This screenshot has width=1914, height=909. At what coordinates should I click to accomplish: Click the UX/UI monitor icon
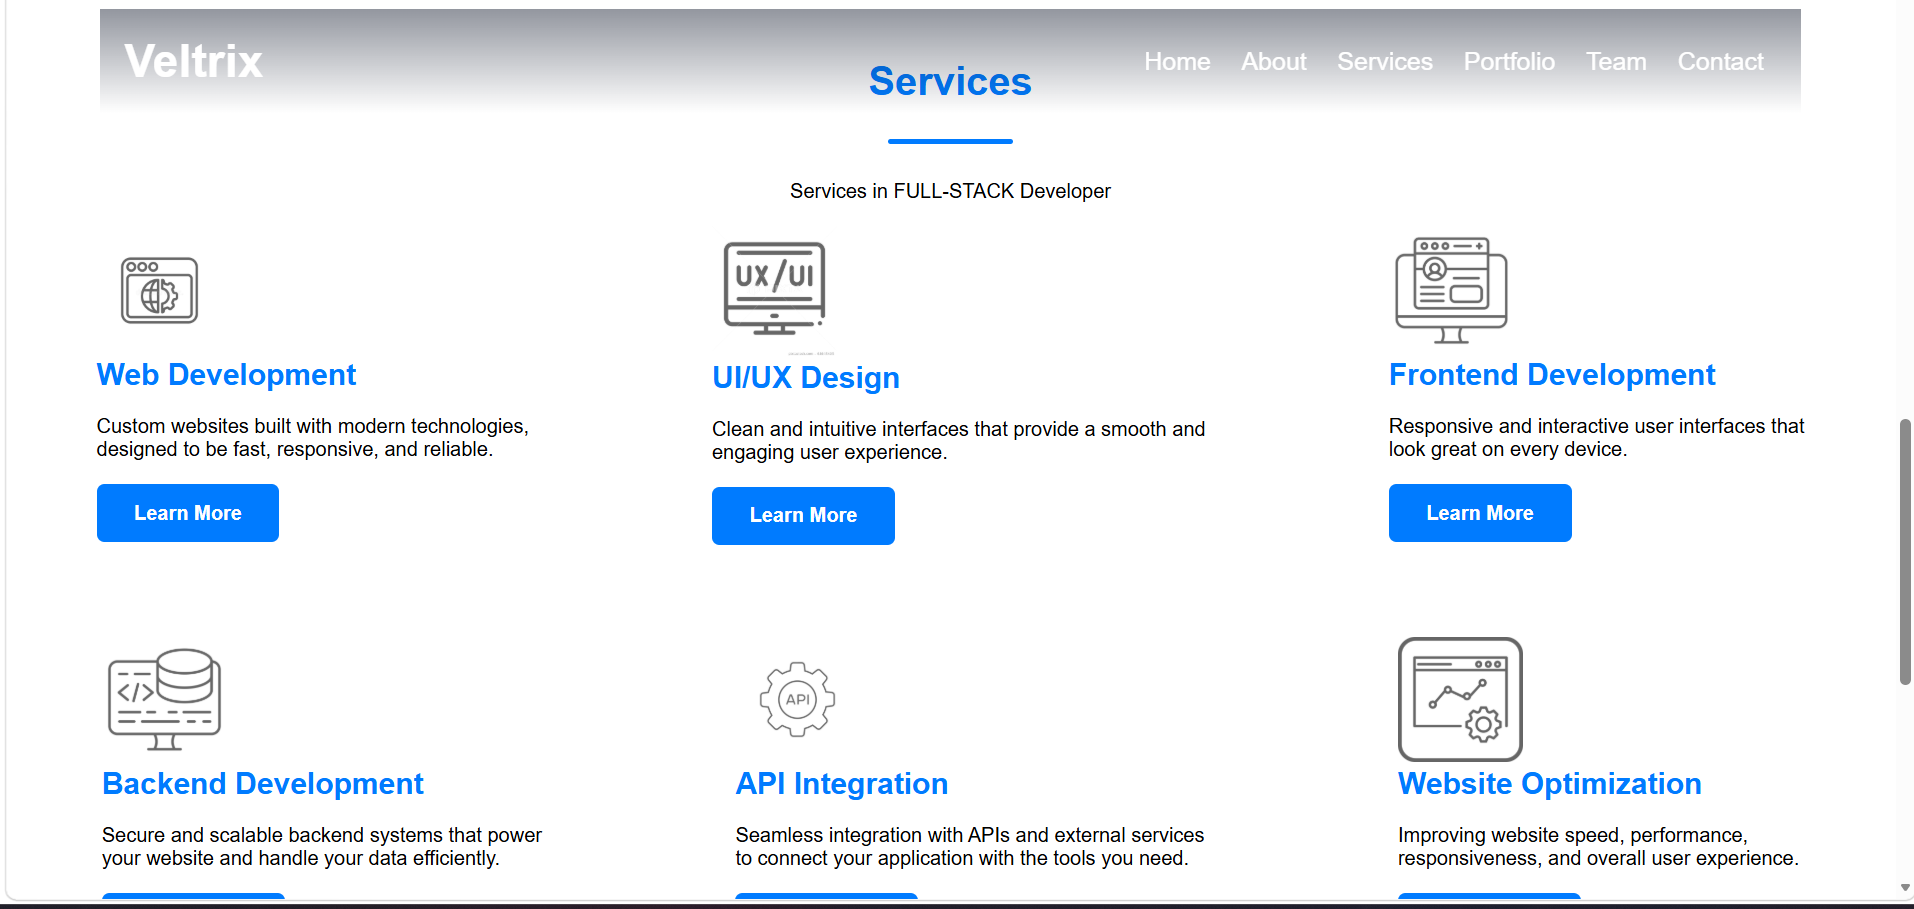775,288
